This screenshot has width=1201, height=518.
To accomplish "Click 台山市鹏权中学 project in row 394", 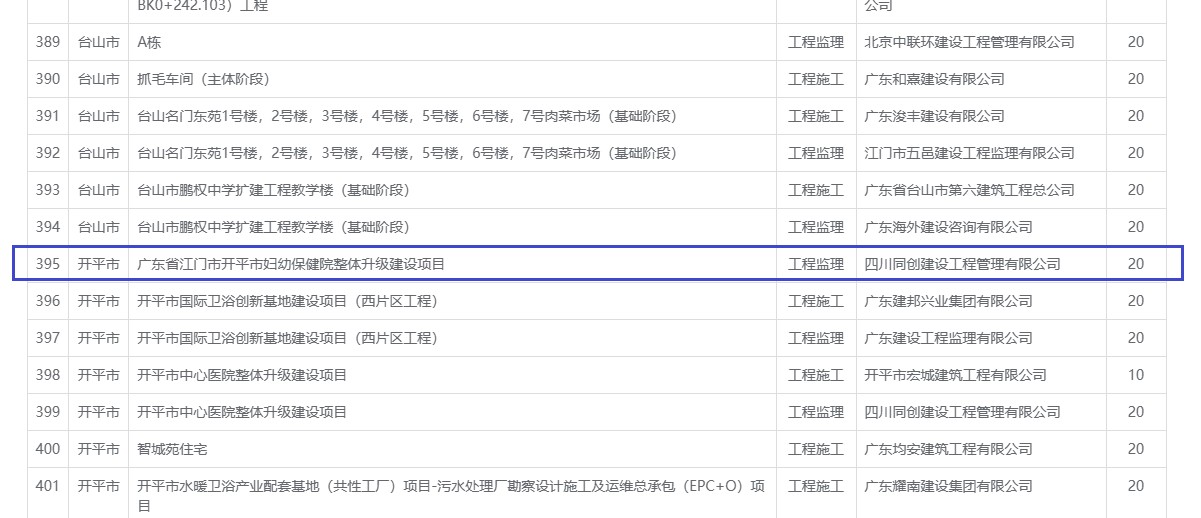I will 273,227.
